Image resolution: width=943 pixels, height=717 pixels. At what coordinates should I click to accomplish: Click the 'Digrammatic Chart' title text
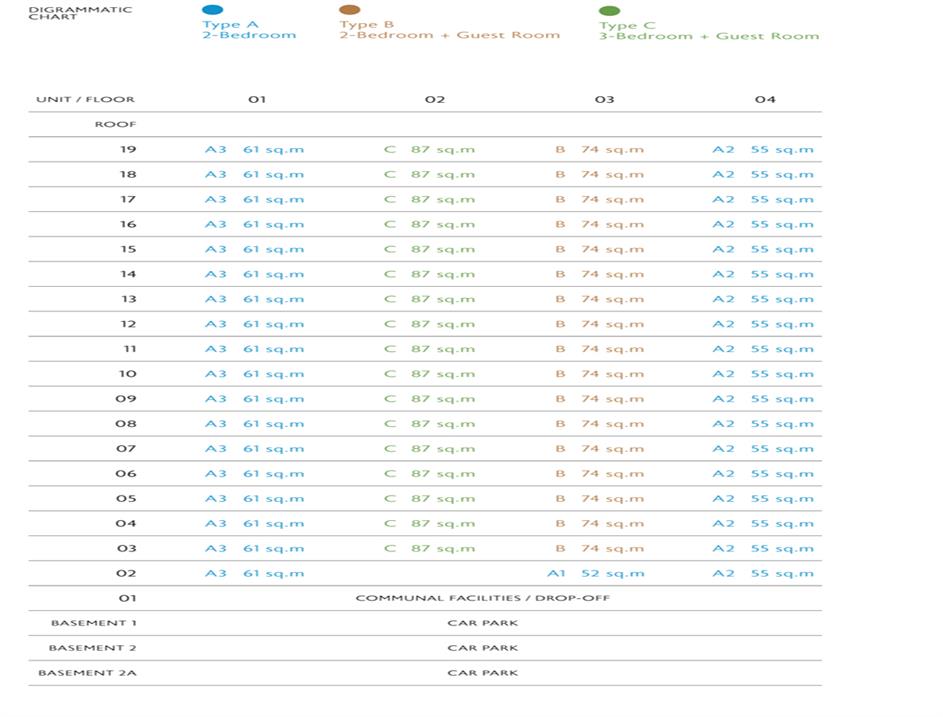(66, 13)
